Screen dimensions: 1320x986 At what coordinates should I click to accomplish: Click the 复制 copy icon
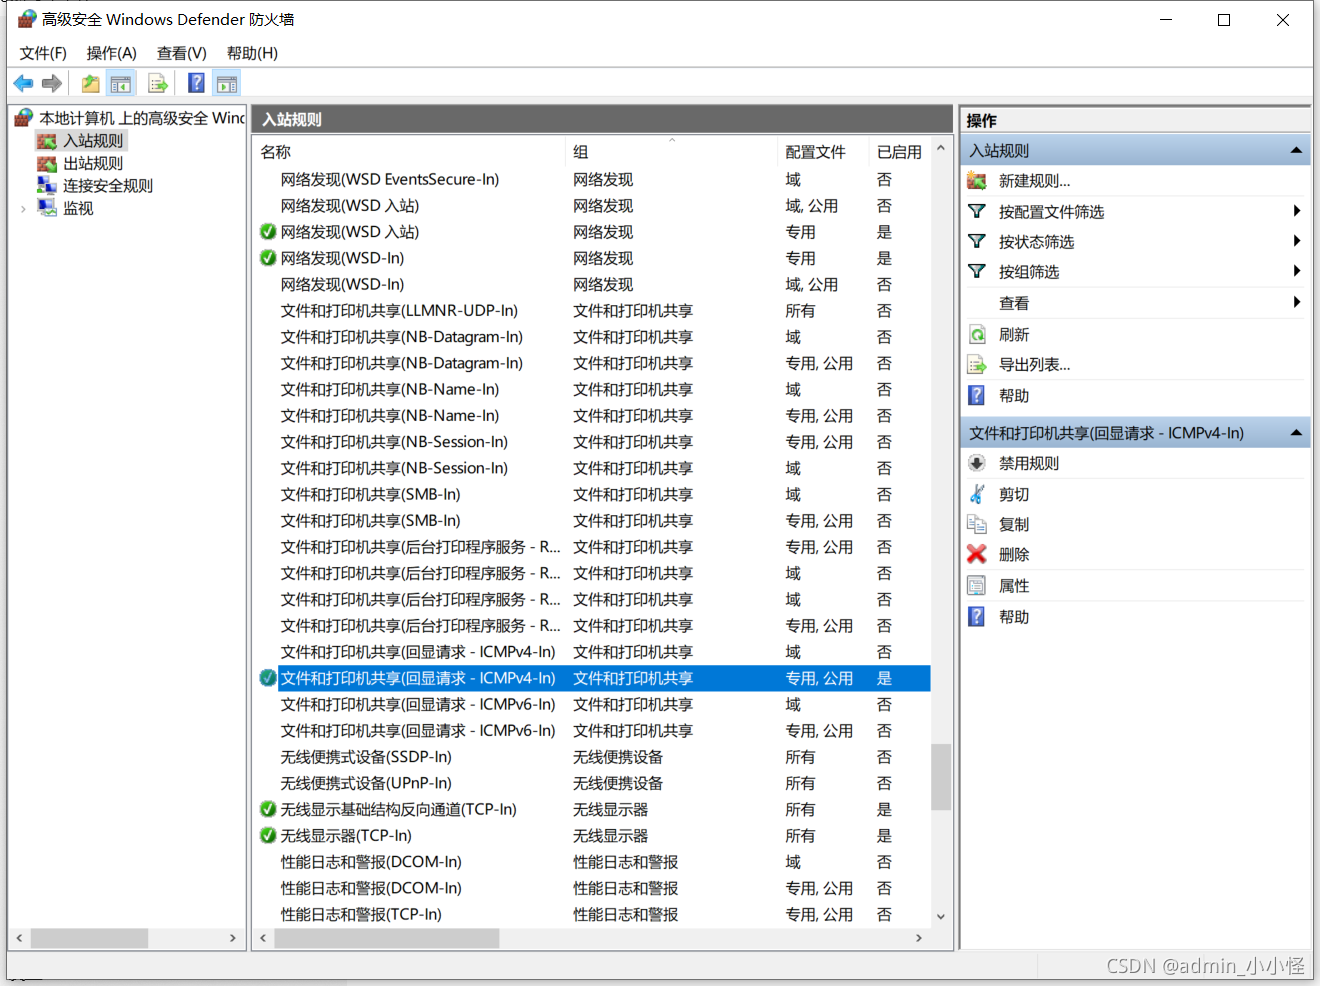click(977, 524)
